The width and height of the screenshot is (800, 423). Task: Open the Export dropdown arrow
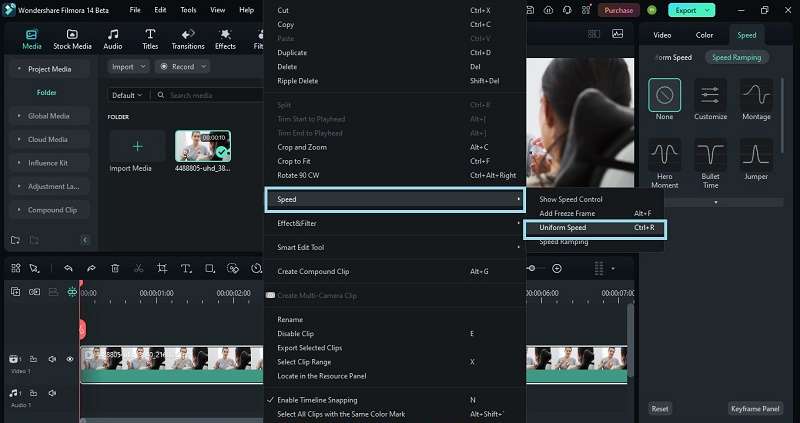point(707,10)
